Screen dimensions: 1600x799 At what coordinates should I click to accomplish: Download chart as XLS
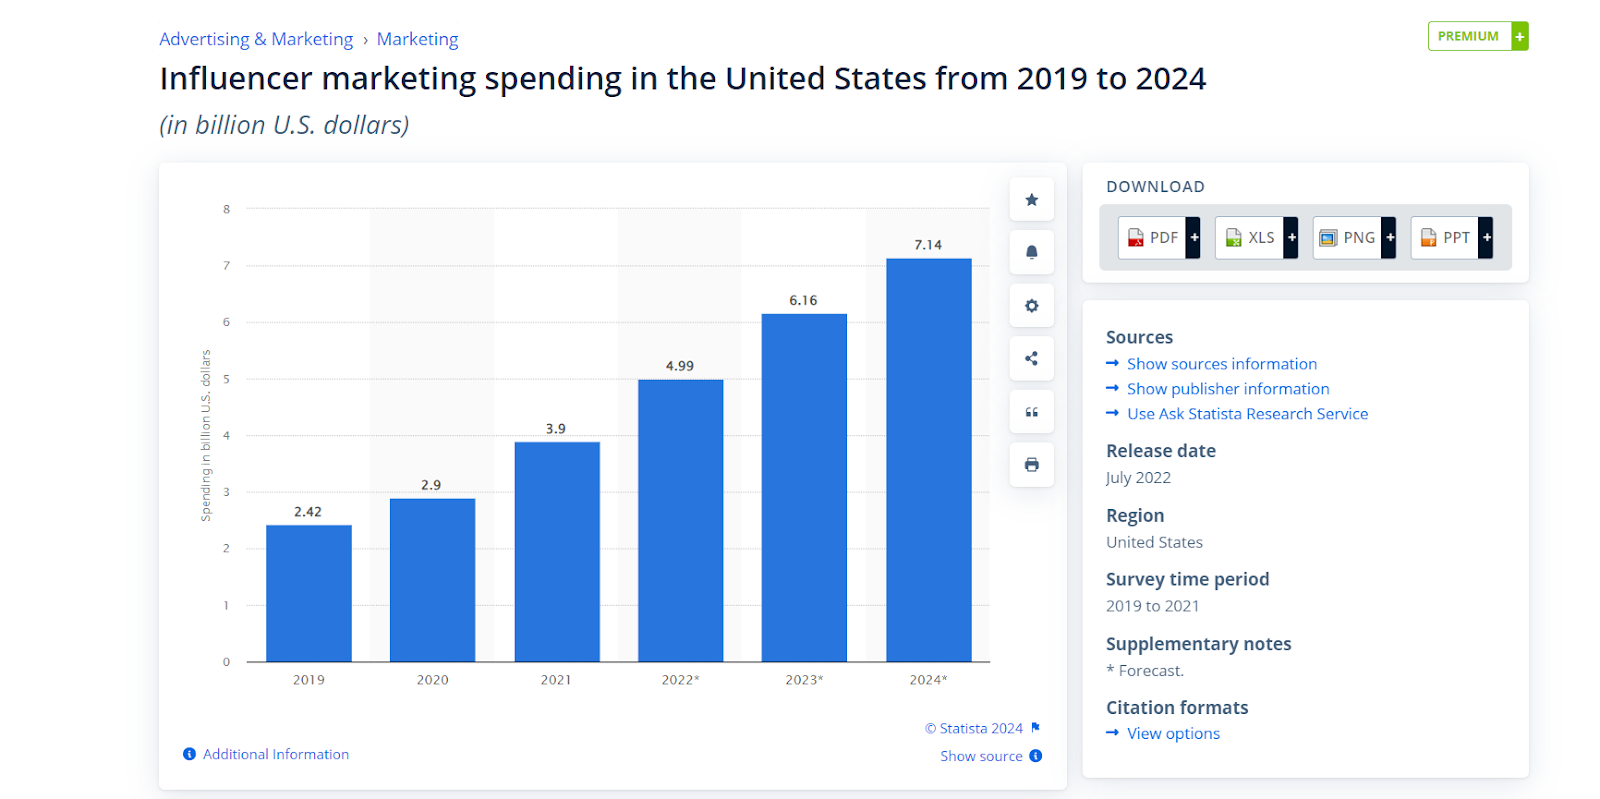click(1256, 238)
